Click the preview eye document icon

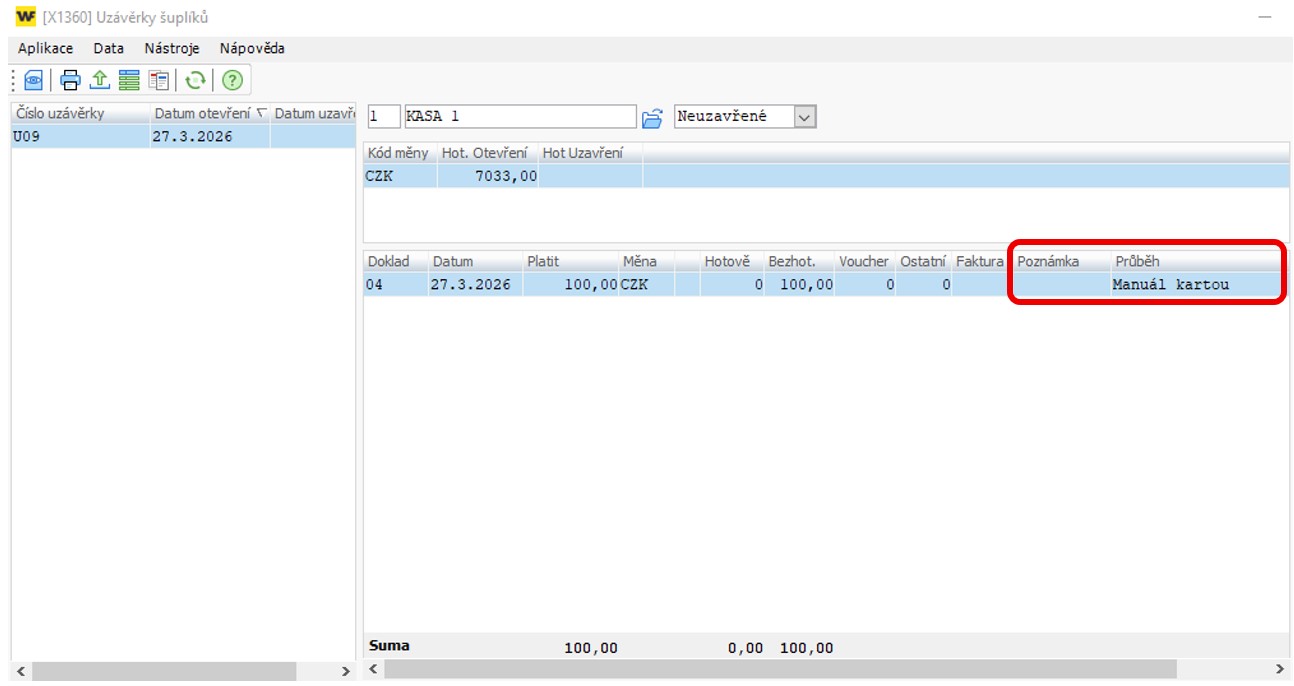click(x=34, y=80)
